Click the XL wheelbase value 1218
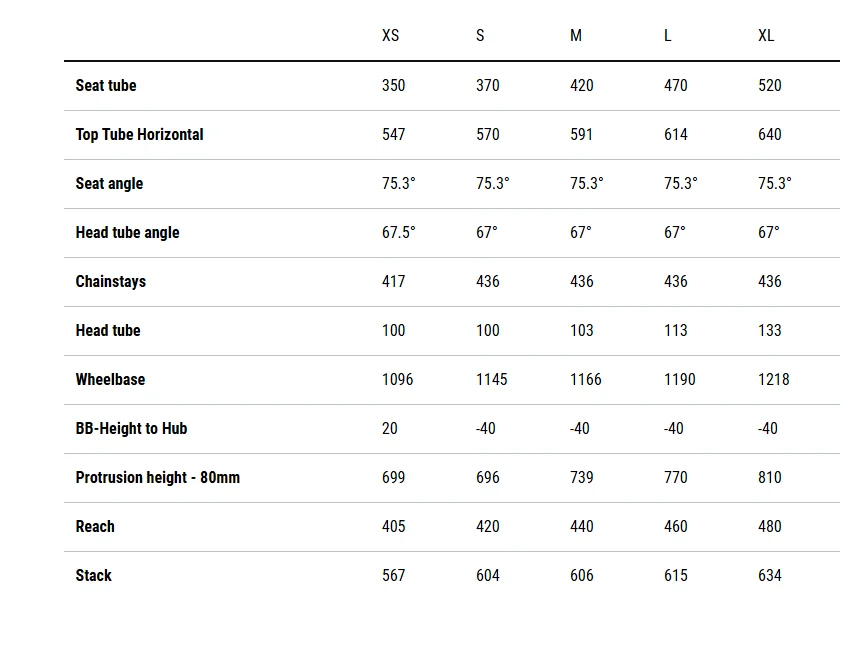860x649 pixels. pyautogui.click(x=774, y=380)
